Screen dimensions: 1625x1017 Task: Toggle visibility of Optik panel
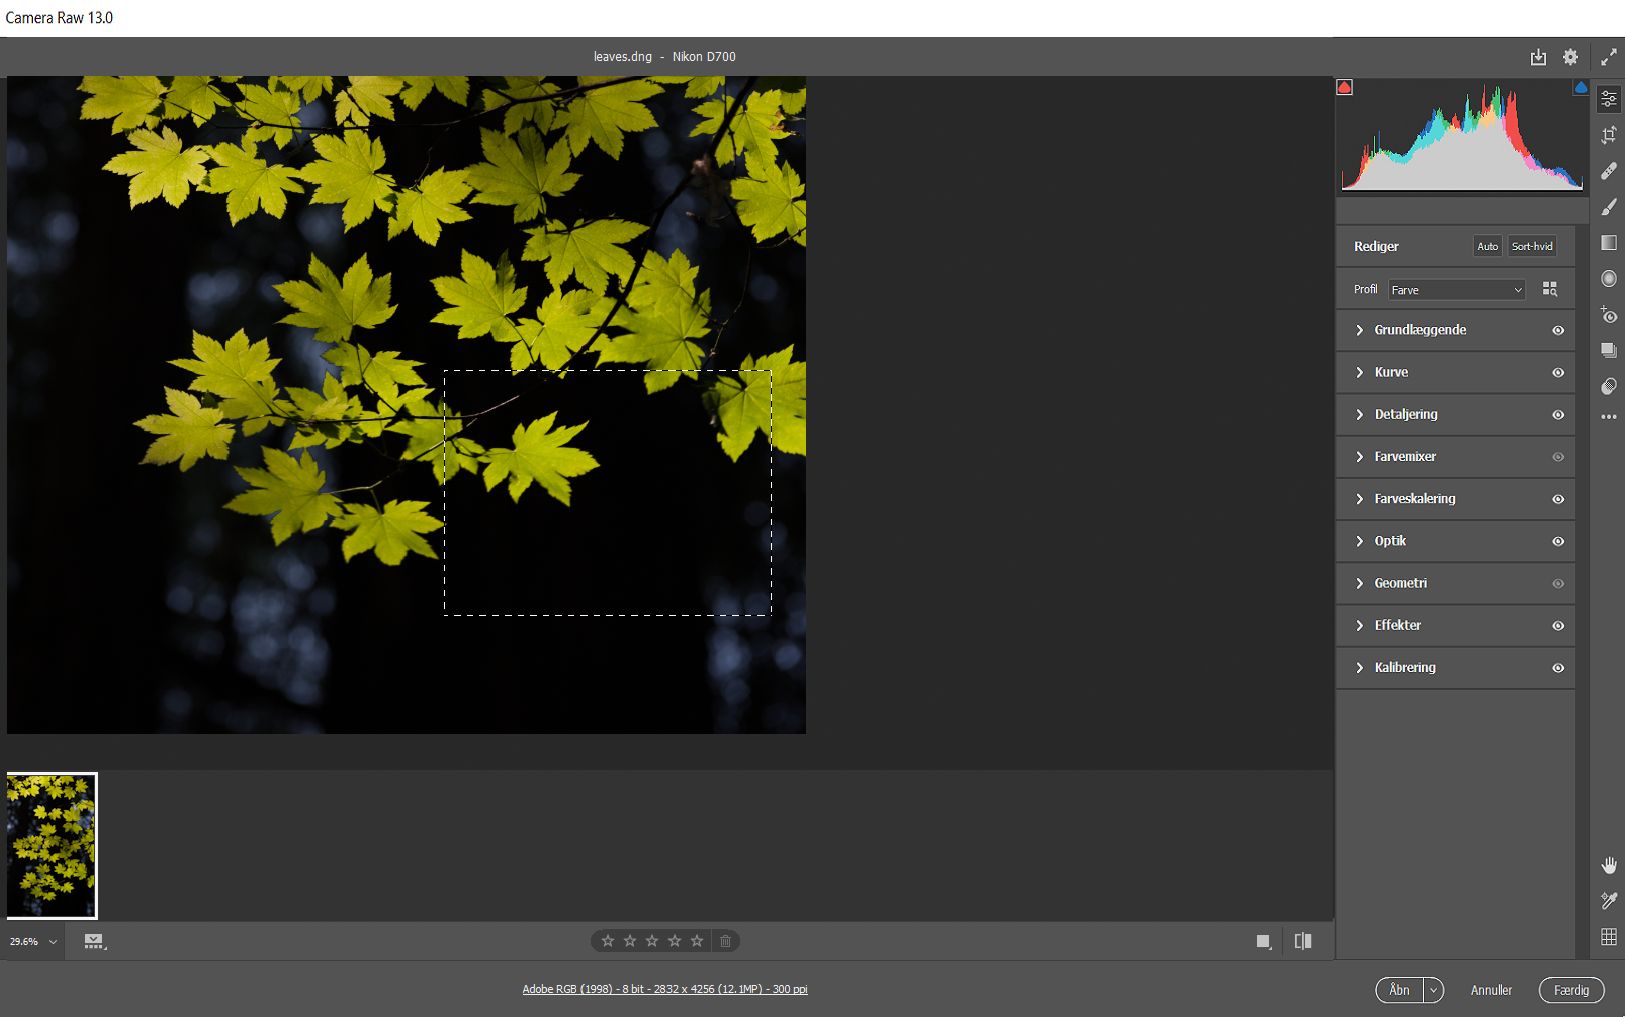1558,541
